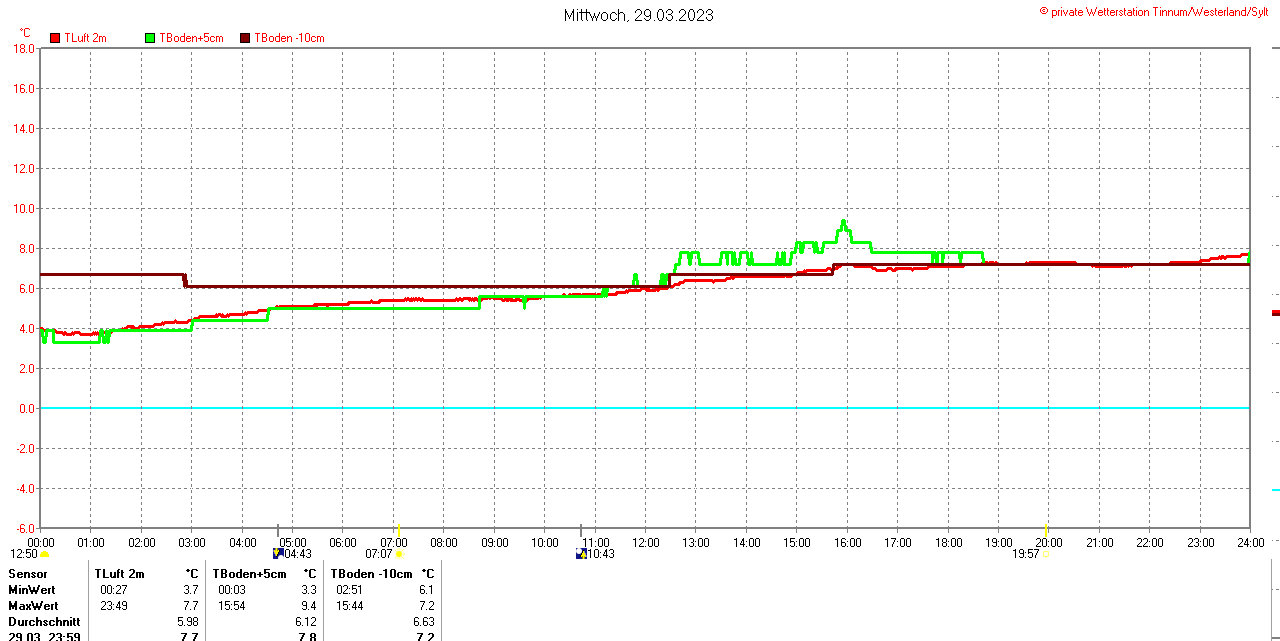Screen dimensions: 1280x641
Task: Click the moonrise icon at 10:43
Action: tap(581, 553)
